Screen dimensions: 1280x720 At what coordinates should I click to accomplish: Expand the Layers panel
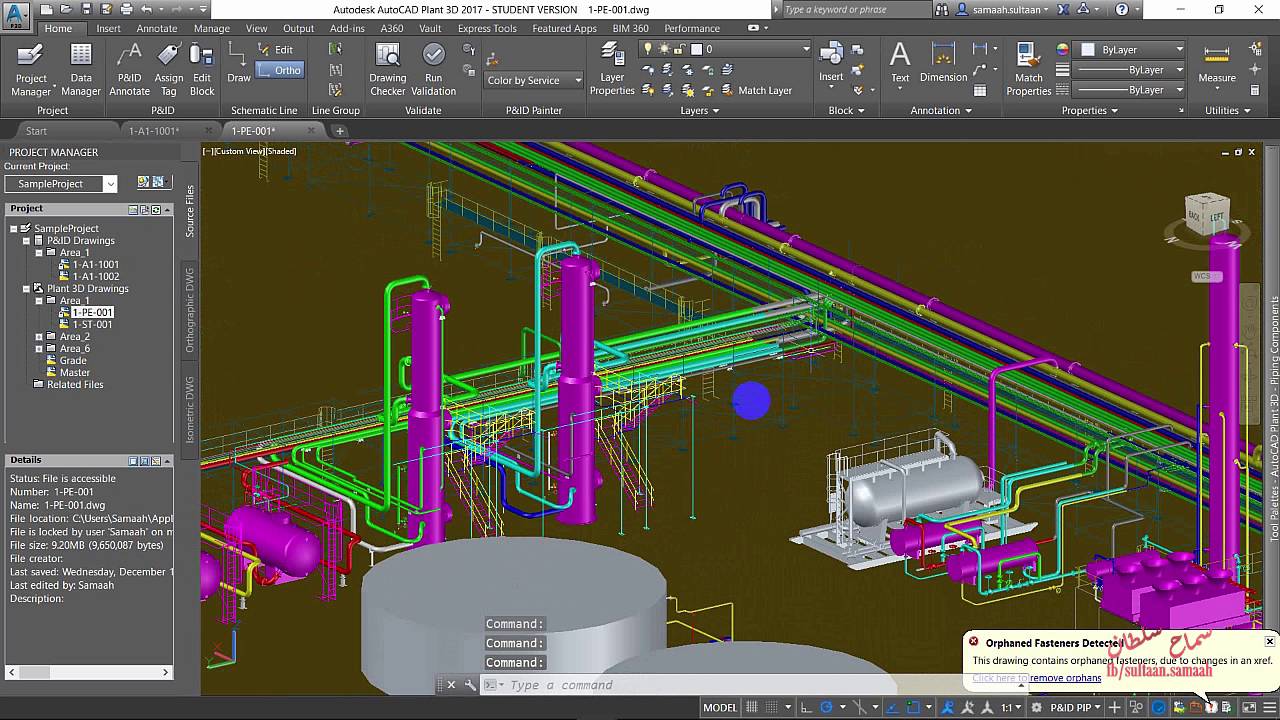(x=700, y=110)
